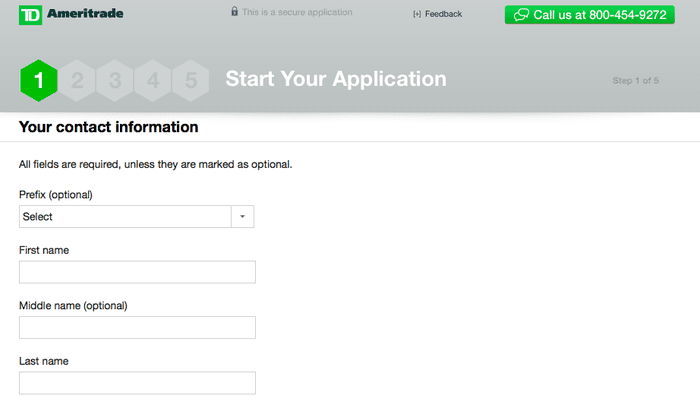700x402 pixels.
Task: Click the chat bubbles icon in call button
Action: click(521, 15)
